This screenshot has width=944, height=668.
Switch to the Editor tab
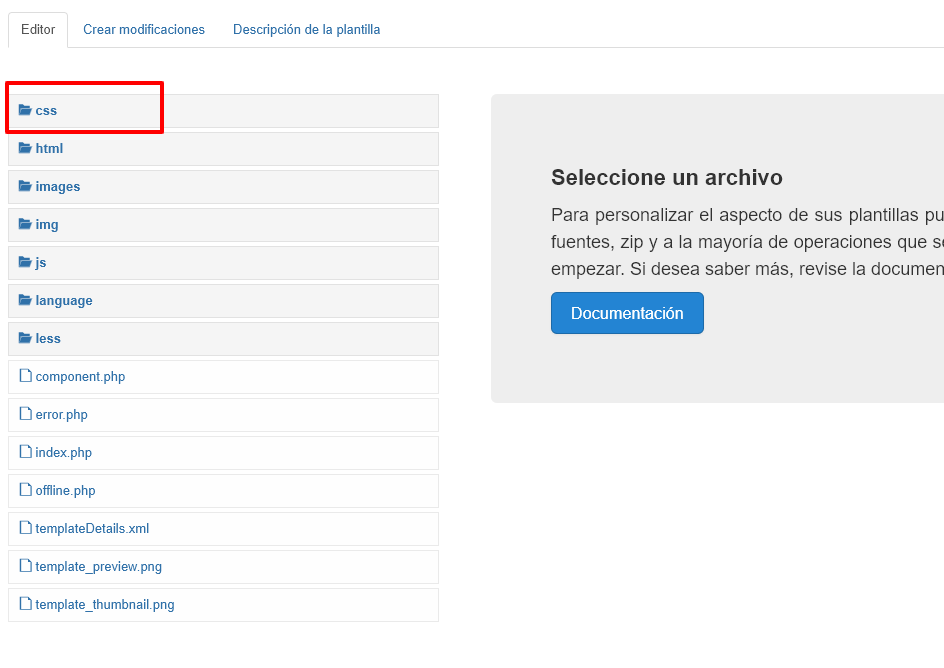[38, 29]
